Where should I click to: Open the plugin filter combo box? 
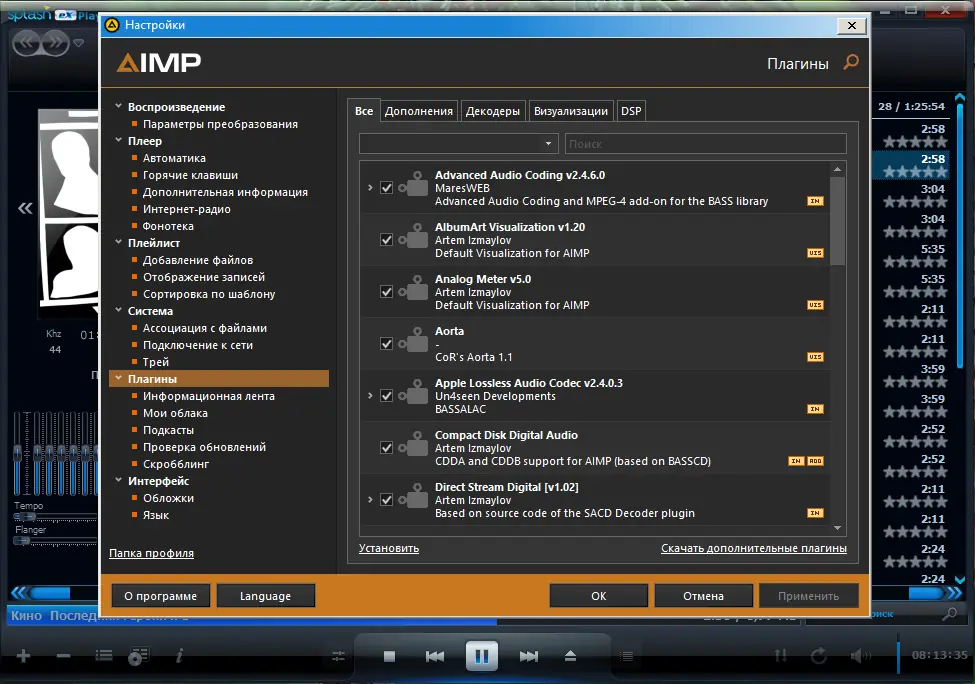458,144
